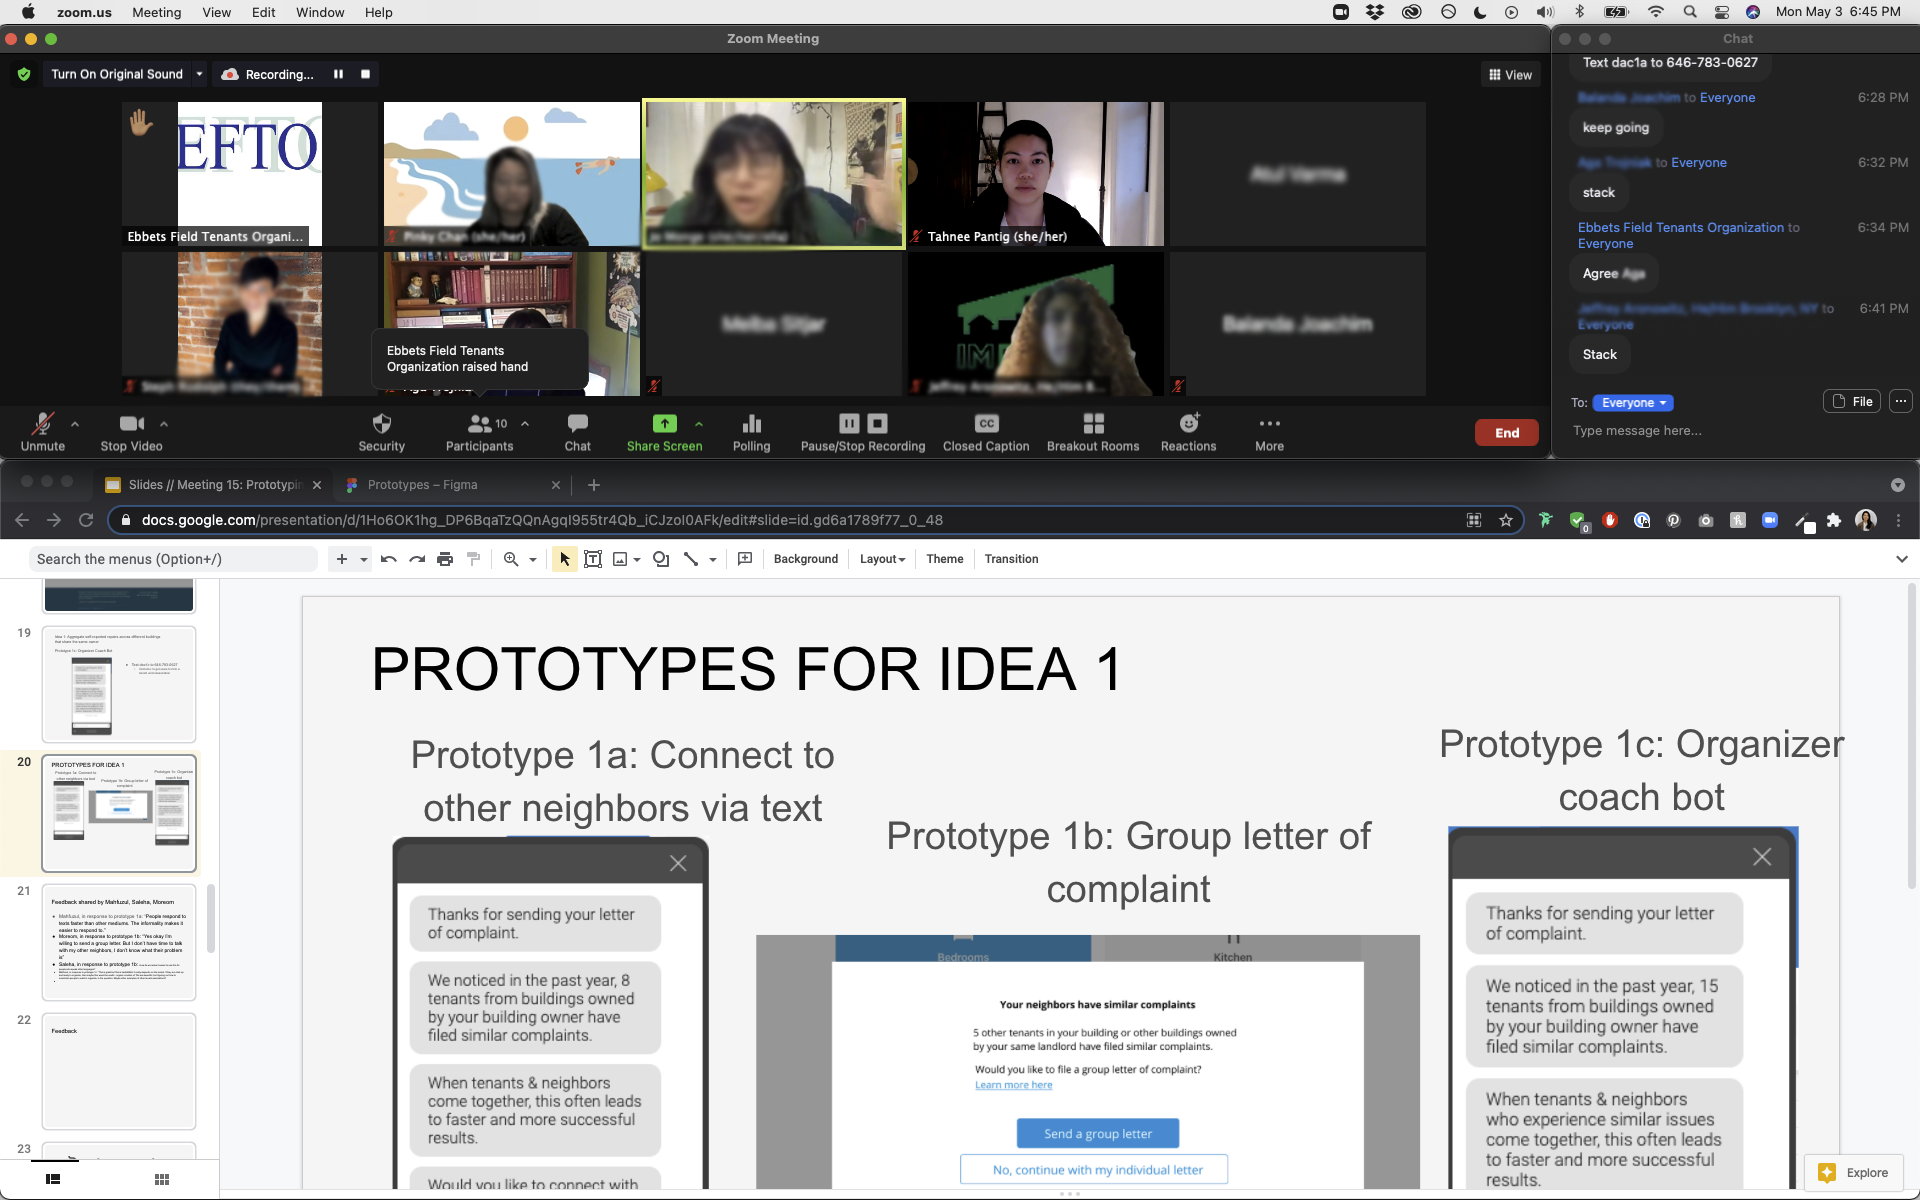Viewport: 1920px width, 1200px height.
Task: Click the Explore button
Action: pos(1853,1173)
